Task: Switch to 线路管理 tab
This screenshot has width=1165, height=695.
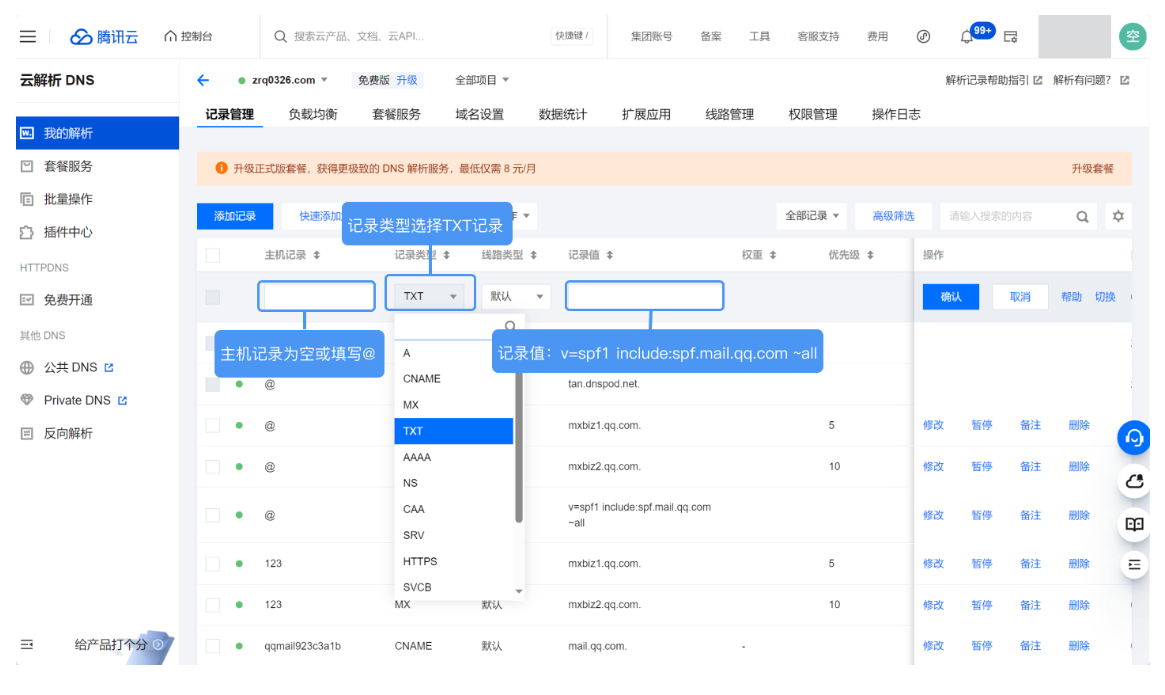Action: [729, 114]
